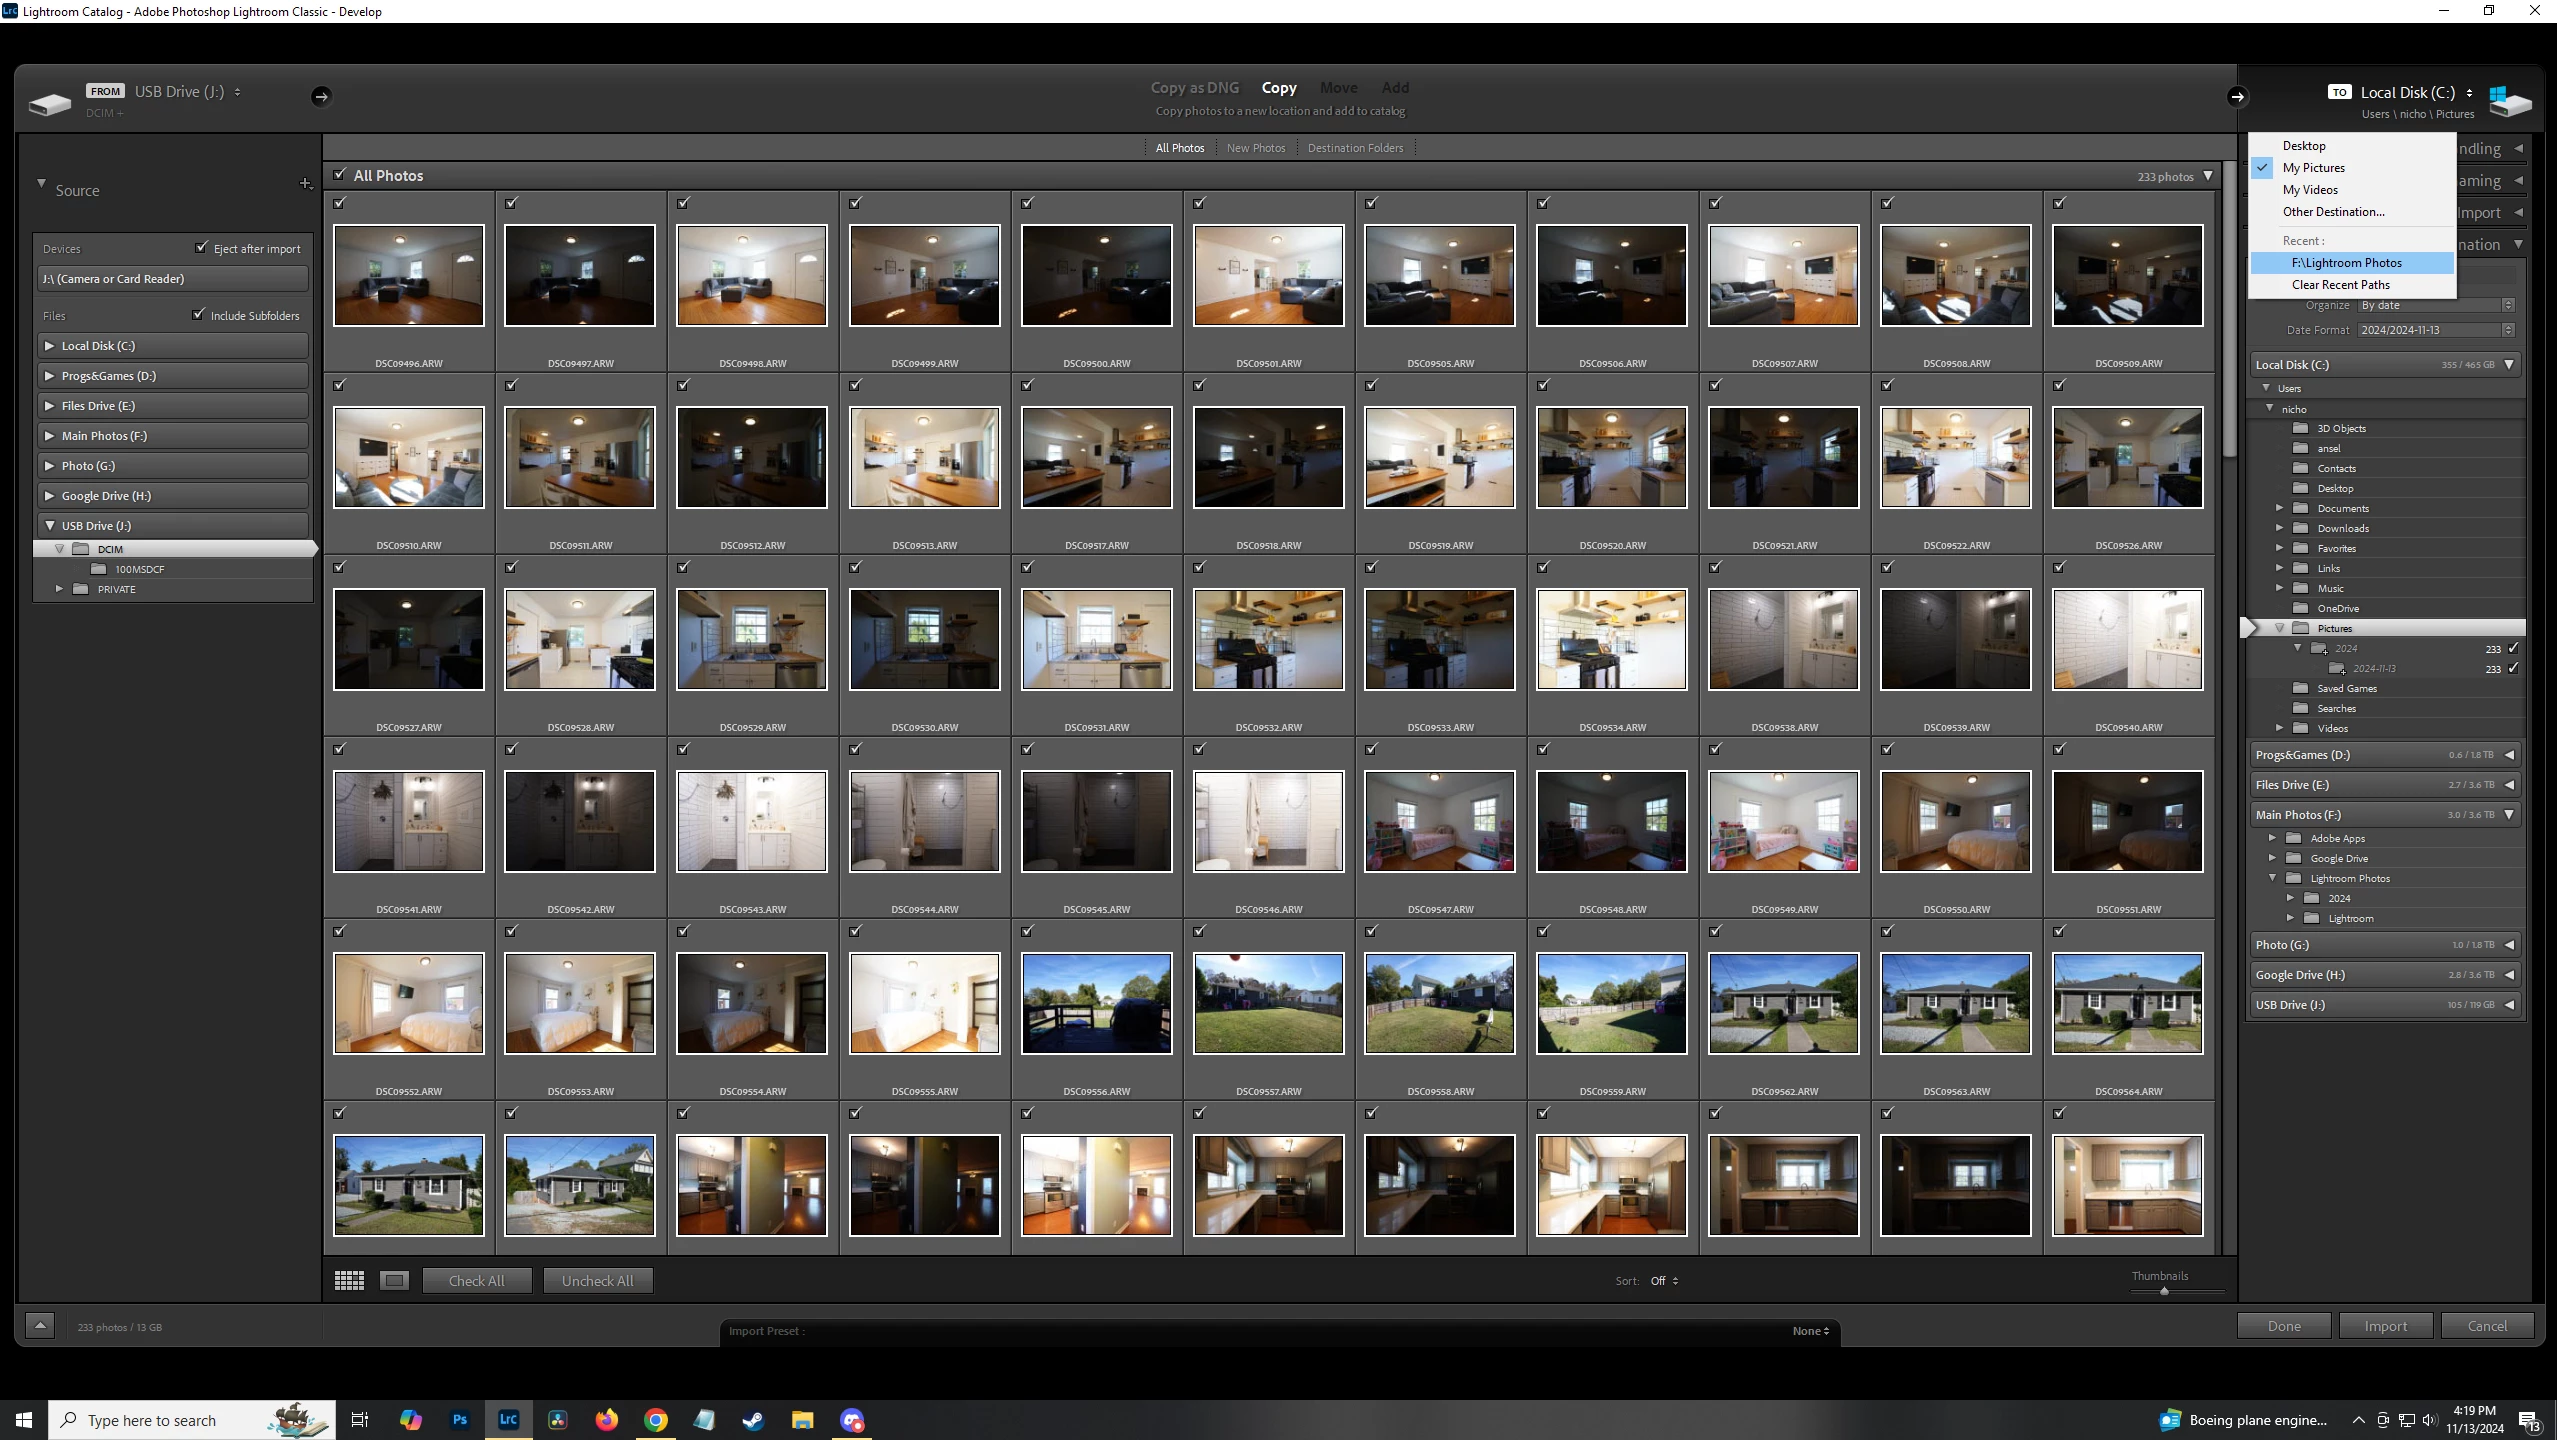Switch to loupe view icon
Screen dimensions: 2557x1440
tap(395, 1280)
